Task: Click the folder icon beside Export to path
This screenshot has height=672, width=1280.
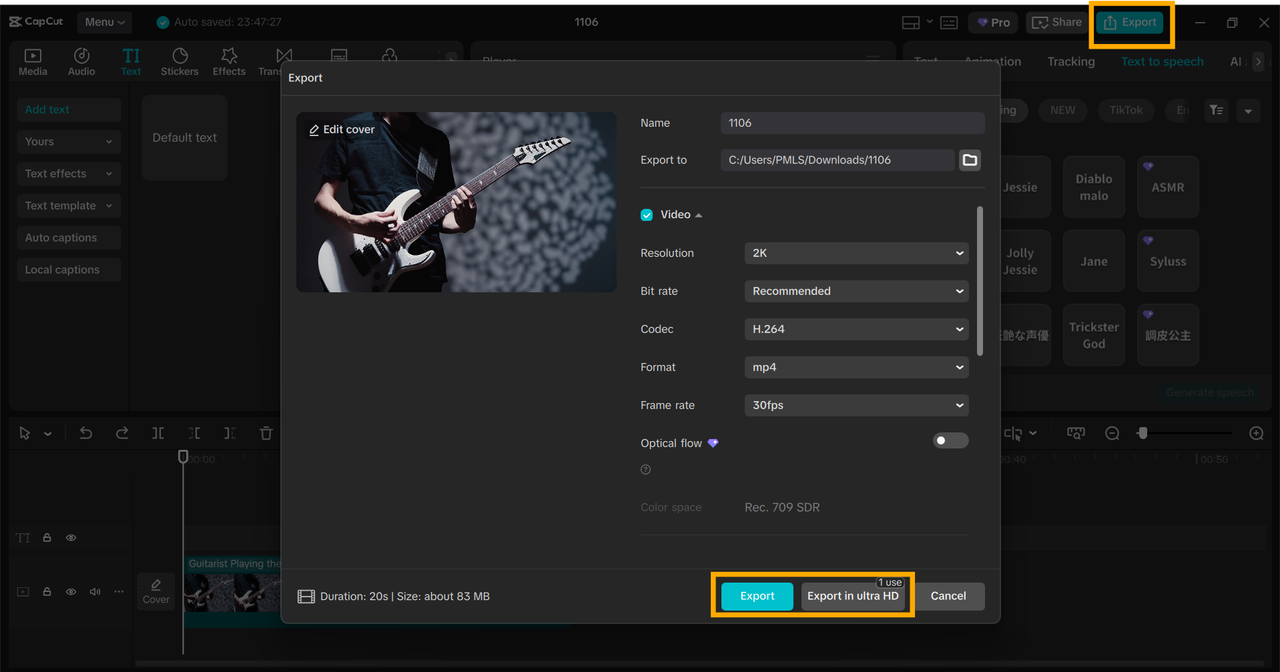Action: (969, 160)
